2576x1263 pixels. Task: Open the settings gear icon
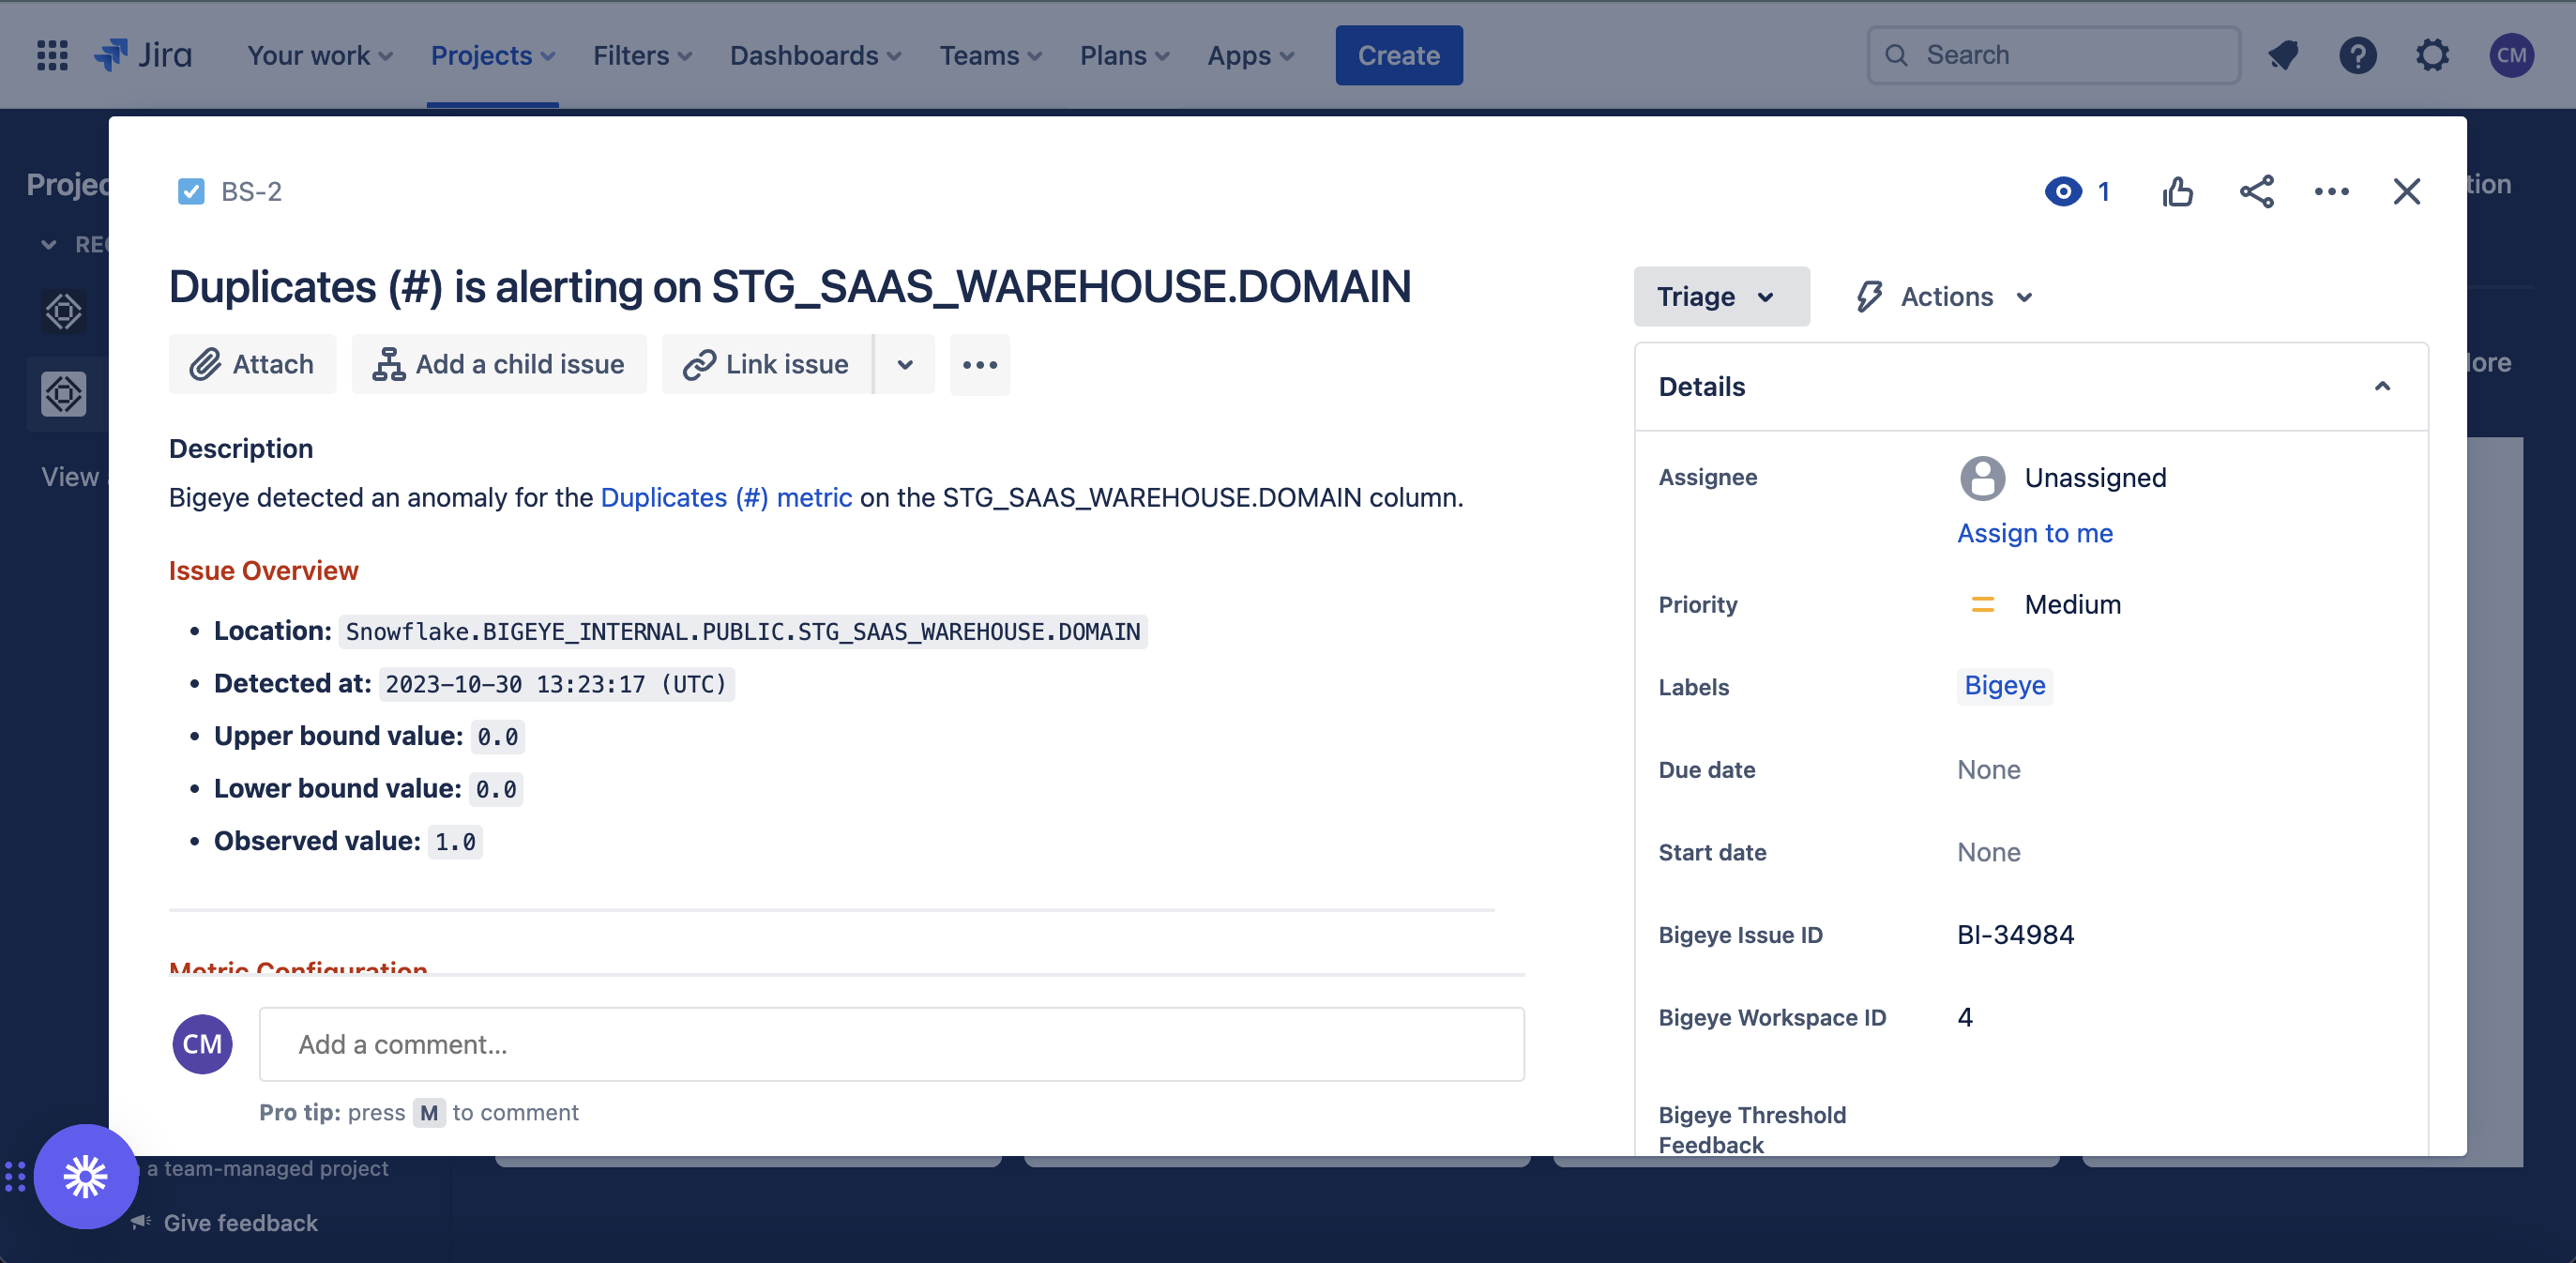pos(2432,55)
